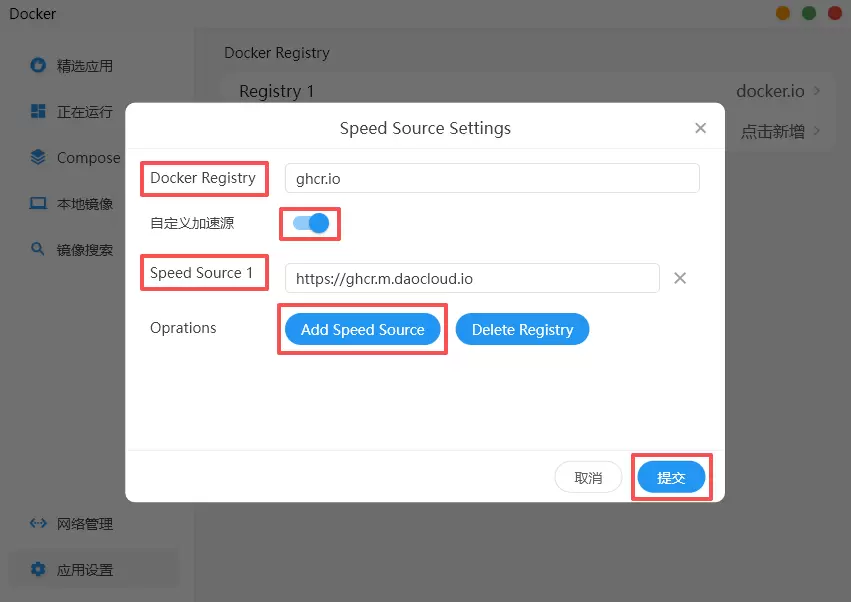The image size is (851, 602).
Task: Expand the Registry 1 docker.io chevron
Action: pyautogui.click(x=817, y=91)
